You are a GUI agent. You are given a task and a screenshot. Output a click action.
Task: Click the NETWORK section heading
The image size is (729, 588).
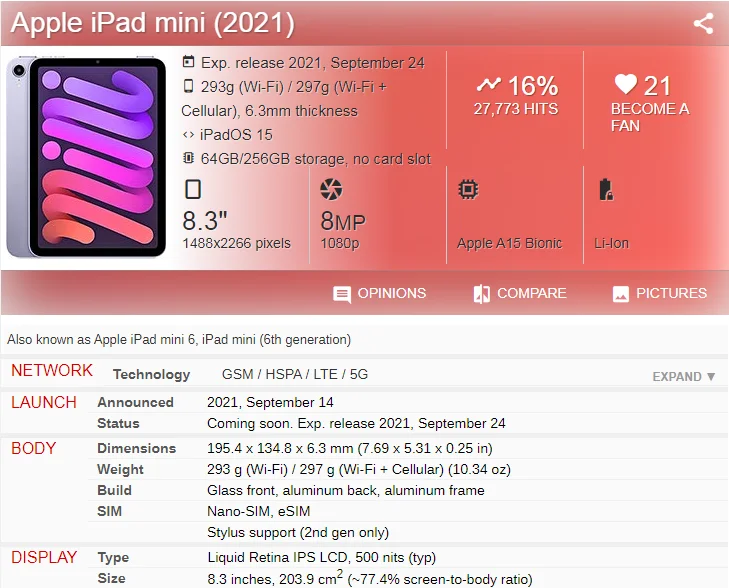point(52,370)
